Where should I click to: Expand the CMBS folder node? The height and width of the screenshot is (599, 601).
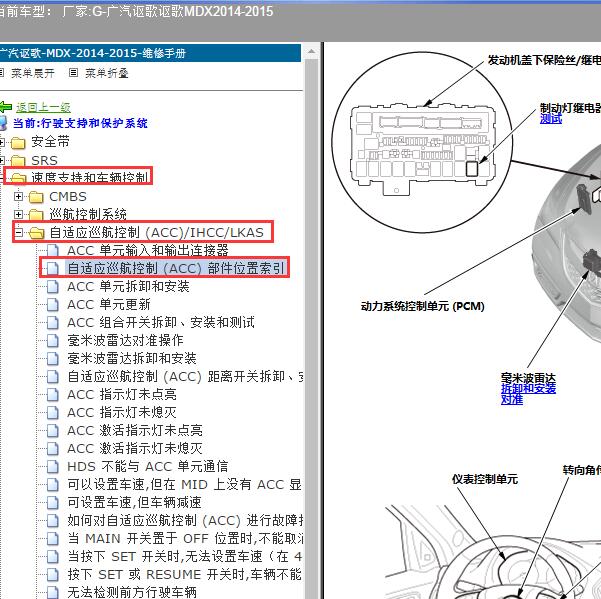pos(18,197)
